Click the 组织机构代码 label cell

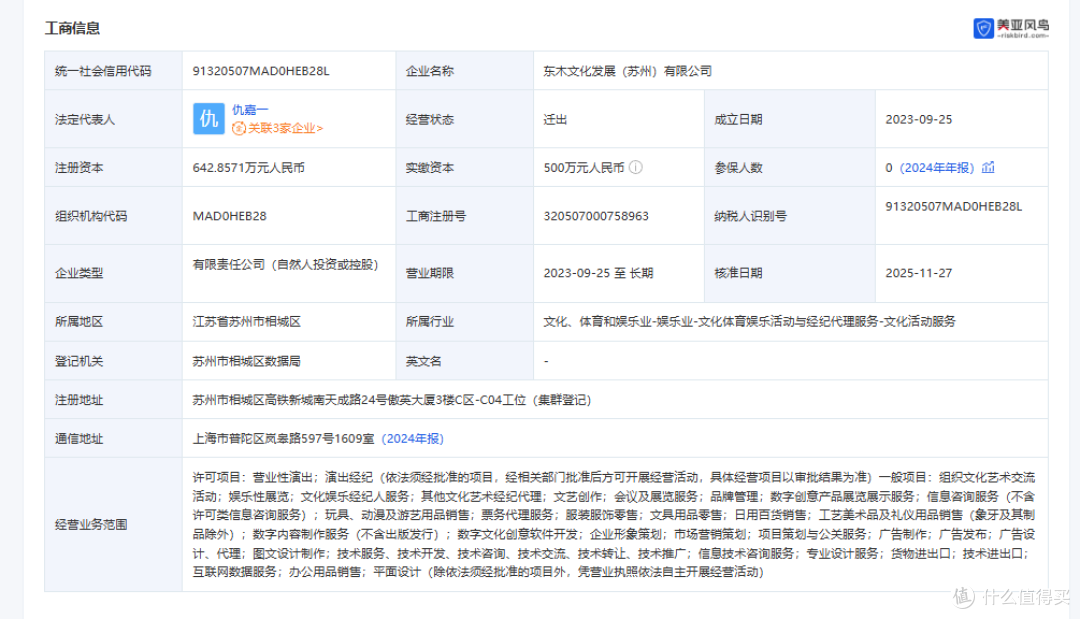tap(114, 216)
